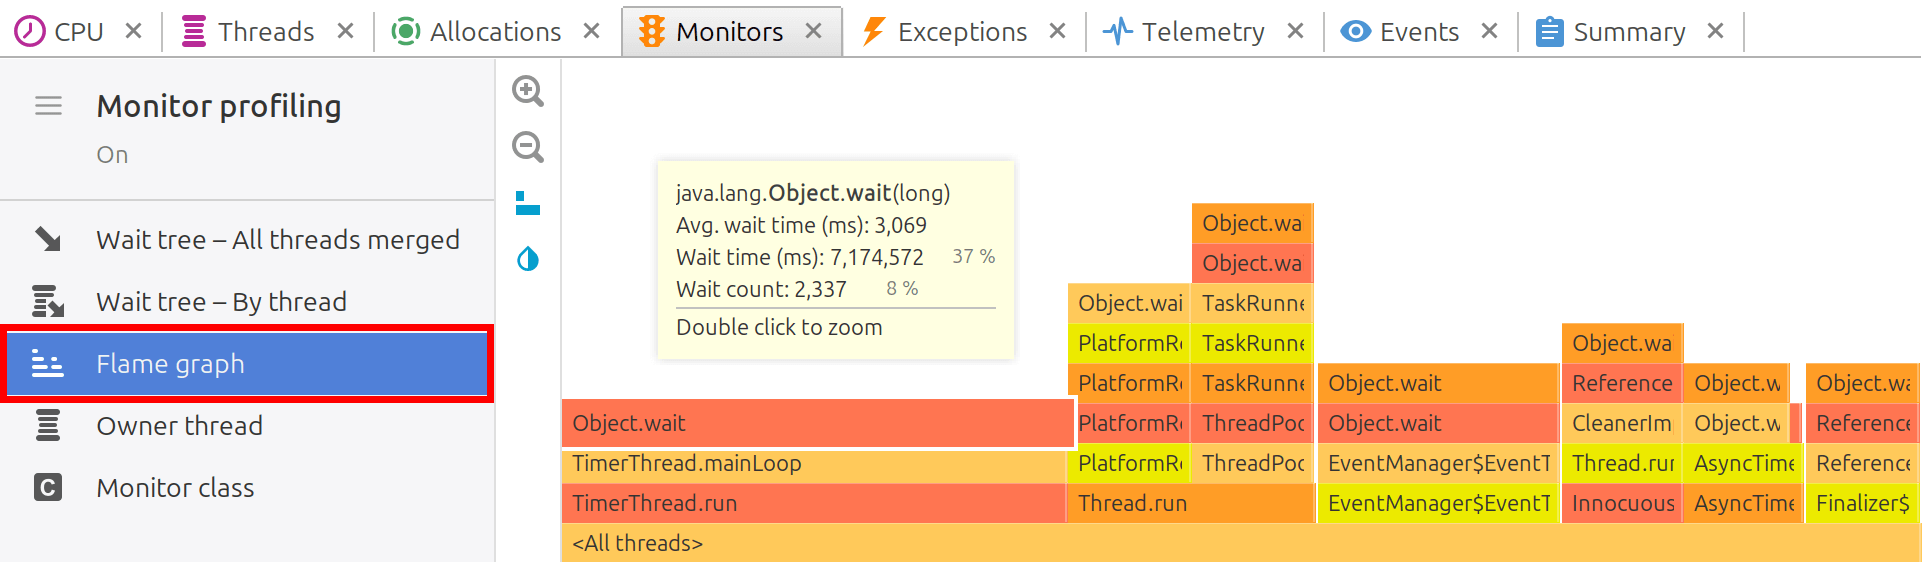
Task: Select the Innocuous frame
Action: coord(1621,503)
